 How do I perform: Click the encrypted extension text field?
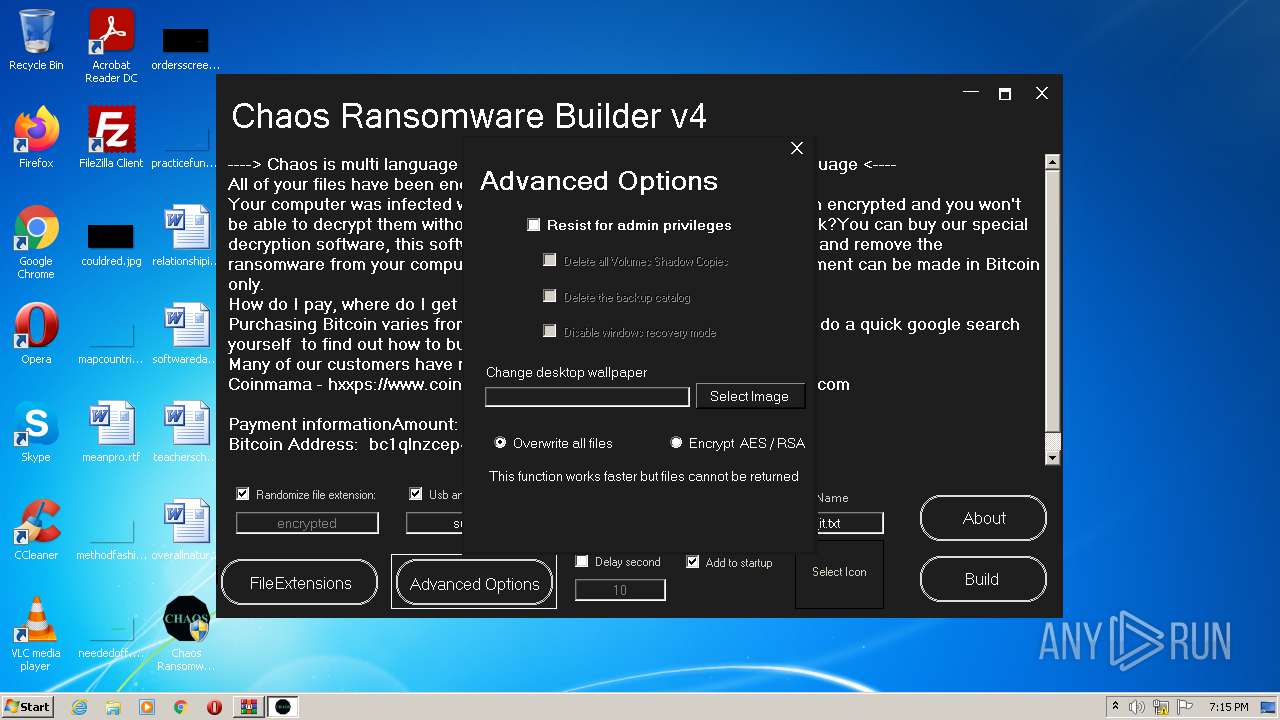pyautogui.click(x=307, y=523)
